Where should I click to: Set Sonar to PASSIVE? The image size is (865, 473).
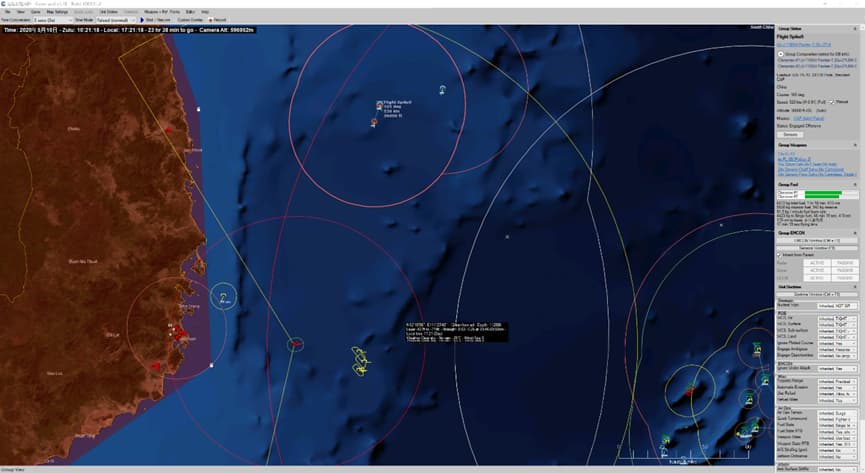pos(845,270)
